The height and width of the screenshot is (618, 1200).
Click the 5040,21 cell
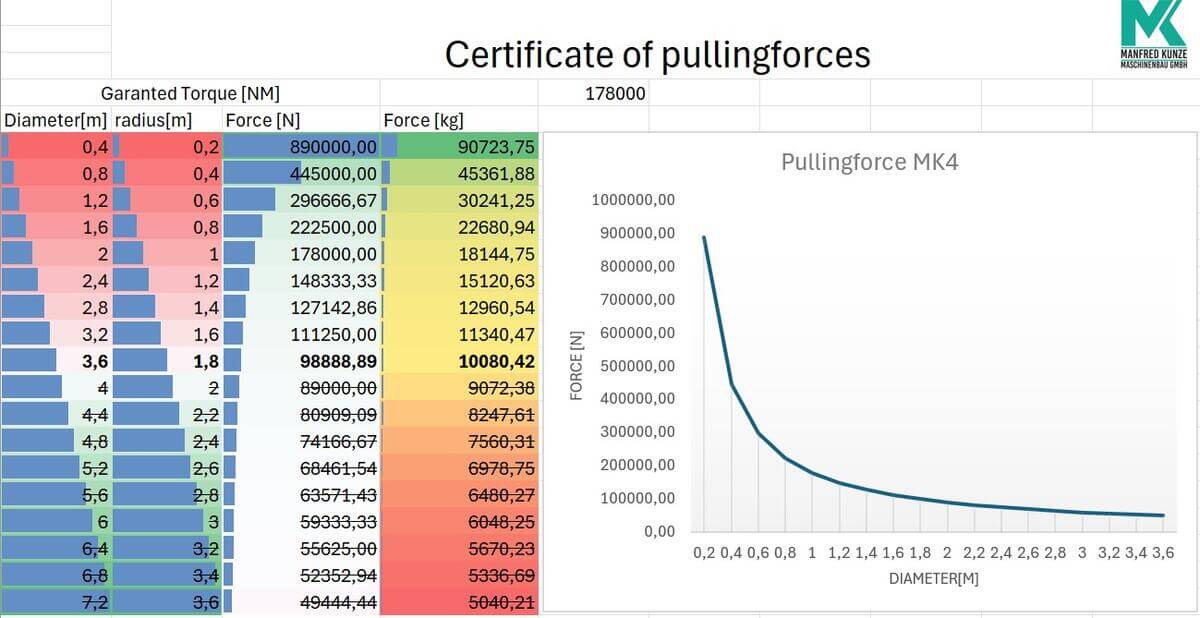459,601
